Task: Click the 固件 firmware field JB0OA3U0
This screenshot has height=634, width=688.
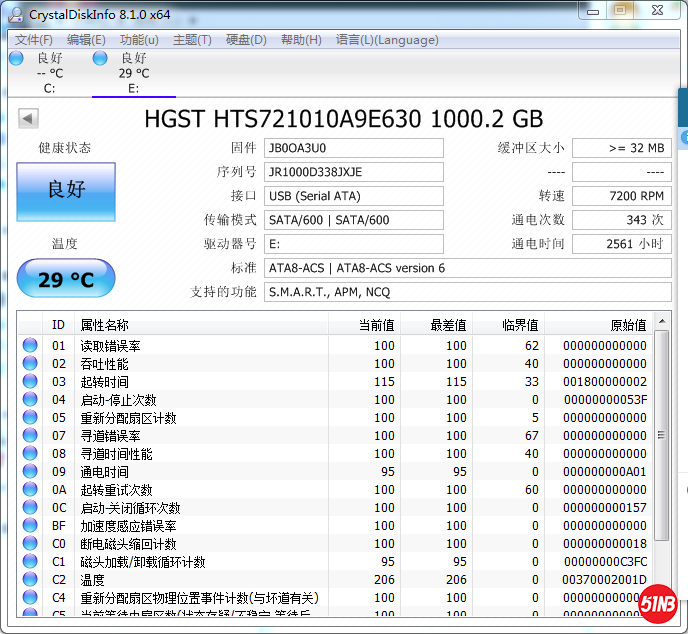Action: [354, 148]
